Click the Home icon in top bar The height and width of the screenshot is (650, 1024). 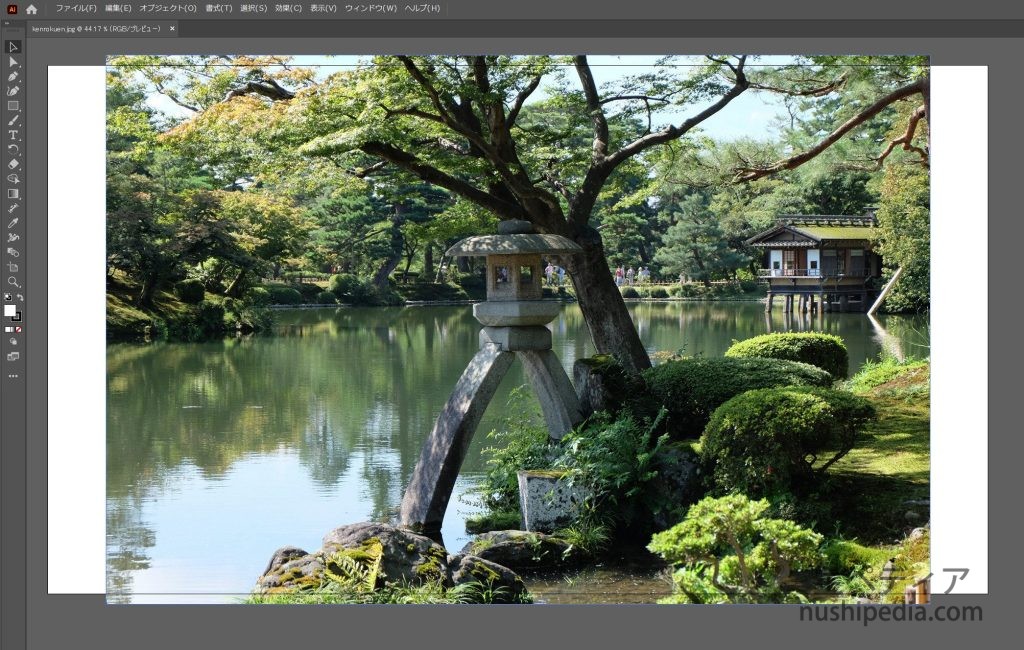click(31, 9)
